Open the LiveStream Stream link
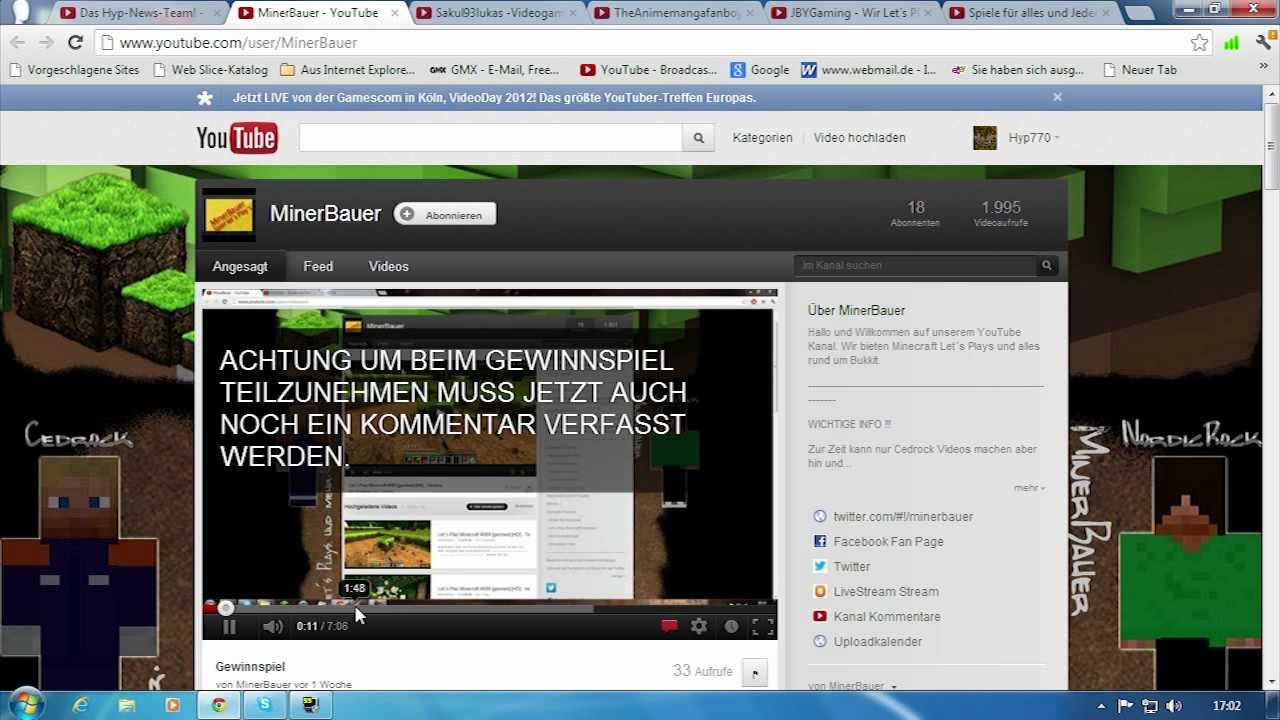The height and width of the screenshot is (720, 1280). click(886, 591)
